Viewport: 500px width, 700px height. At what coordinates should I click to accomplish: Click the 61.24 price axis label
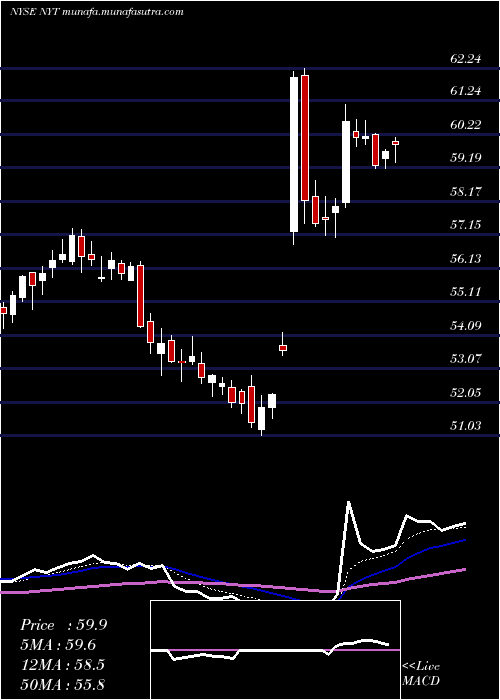click(466, 91)
